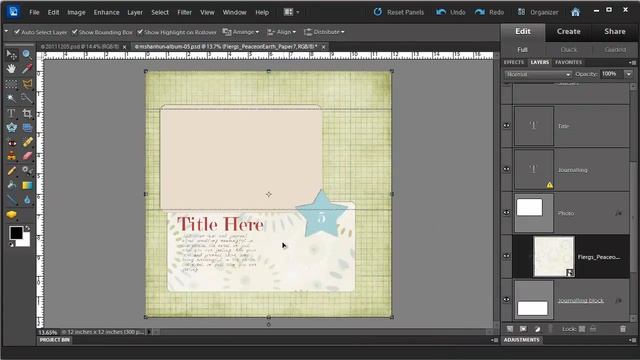The width and height of the screenshot is (640, 360).
Task: Add a layer mask button
Action: pyautogui.click(x=523, y=329)
